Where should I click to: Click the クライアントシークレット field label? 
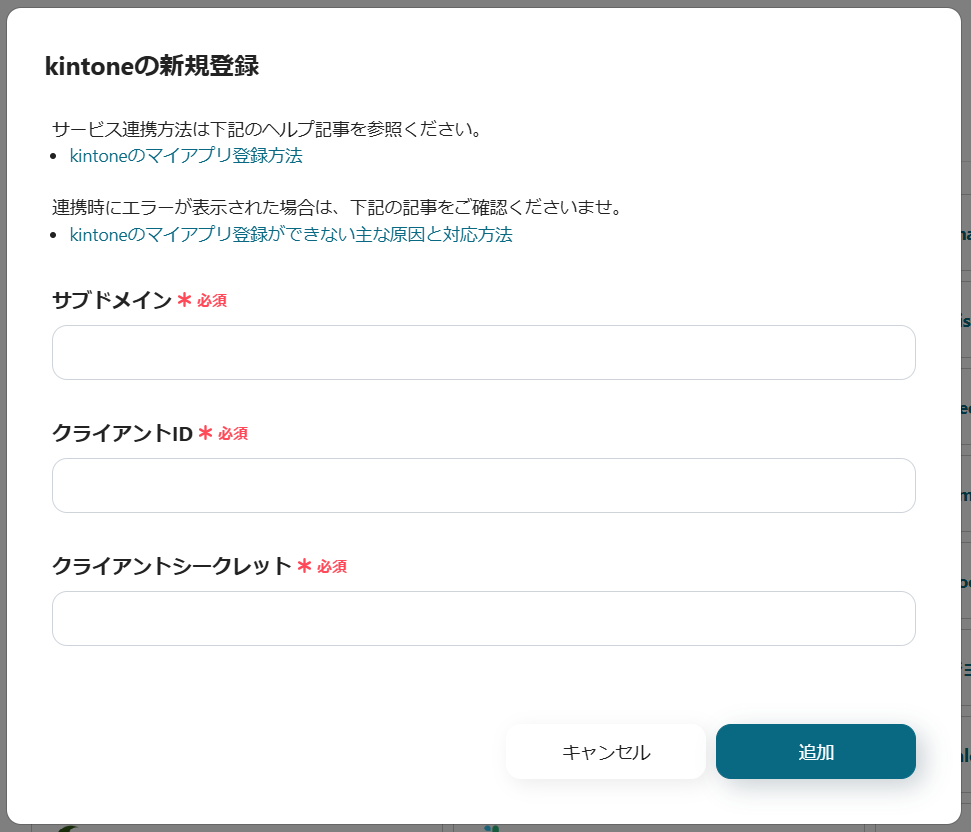(x=172, y=566)
